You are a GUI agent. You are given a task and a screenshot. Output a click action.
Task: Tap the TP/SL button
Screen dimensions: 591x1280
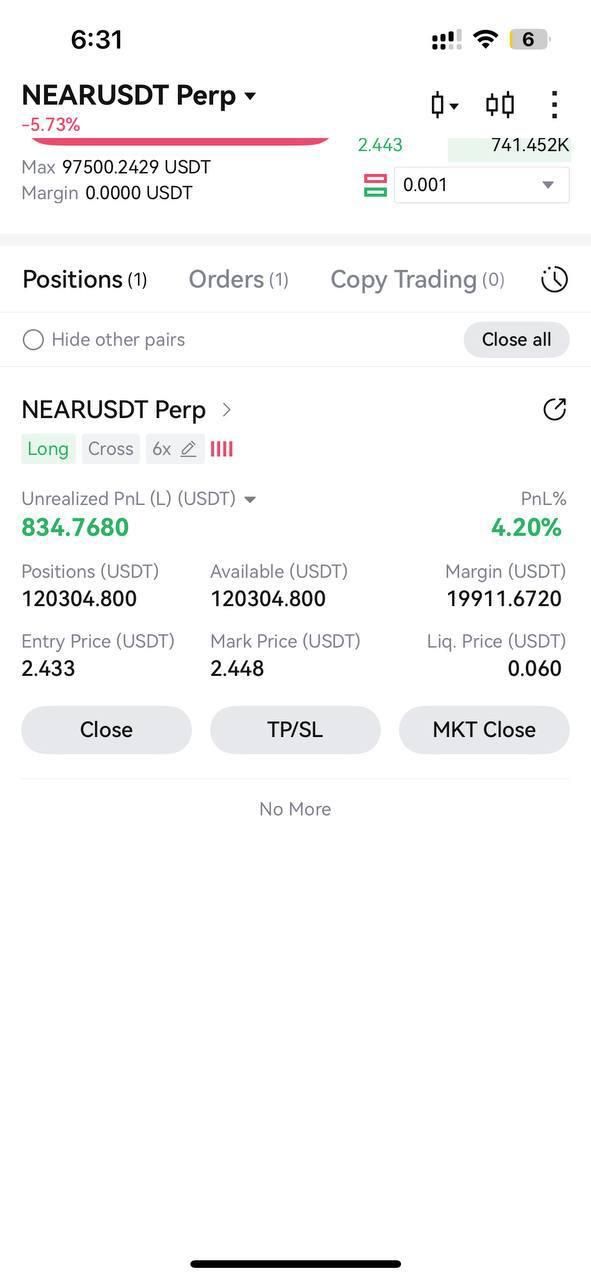[295, 730]
